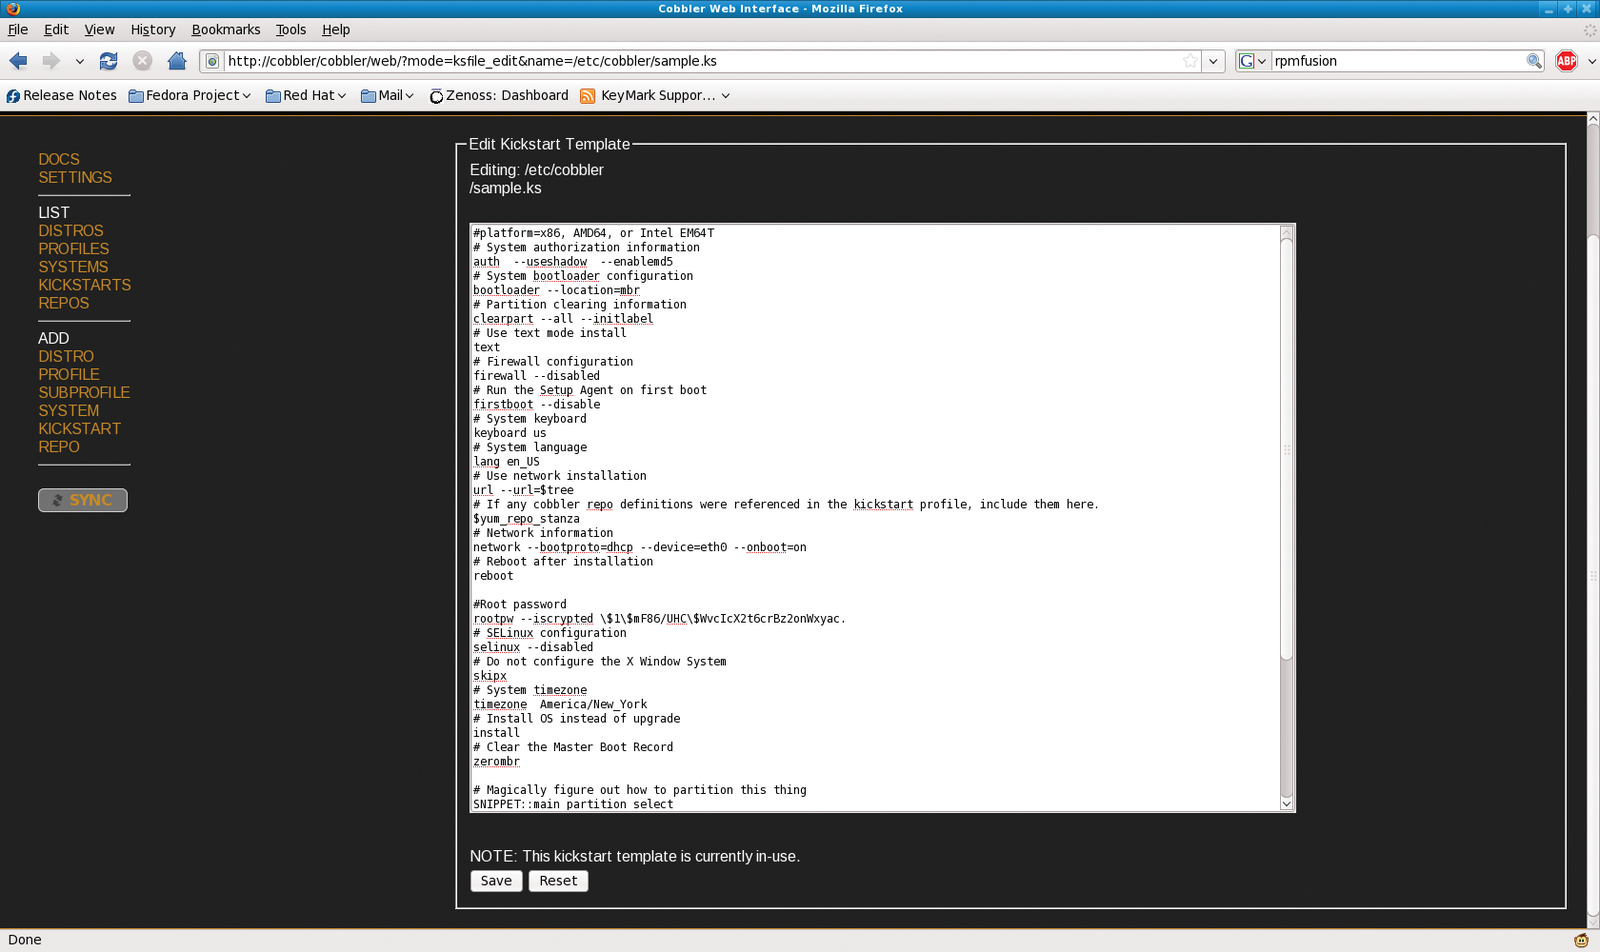Viewport: 1600px width, 952px height.
Task: Expand the Red Hat bookmark folder
Action: [306, 96]
